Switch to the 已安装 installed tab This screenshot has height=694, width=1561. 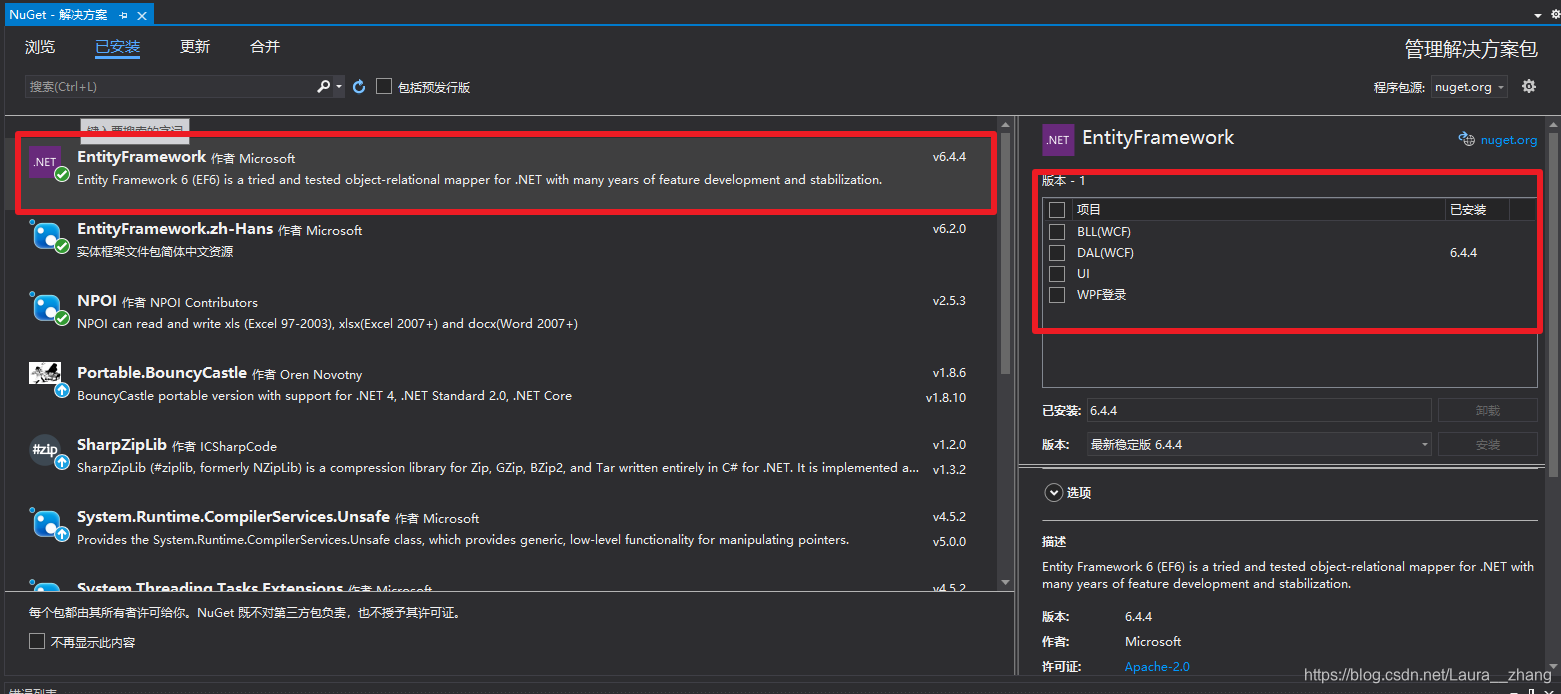[117, 47]
